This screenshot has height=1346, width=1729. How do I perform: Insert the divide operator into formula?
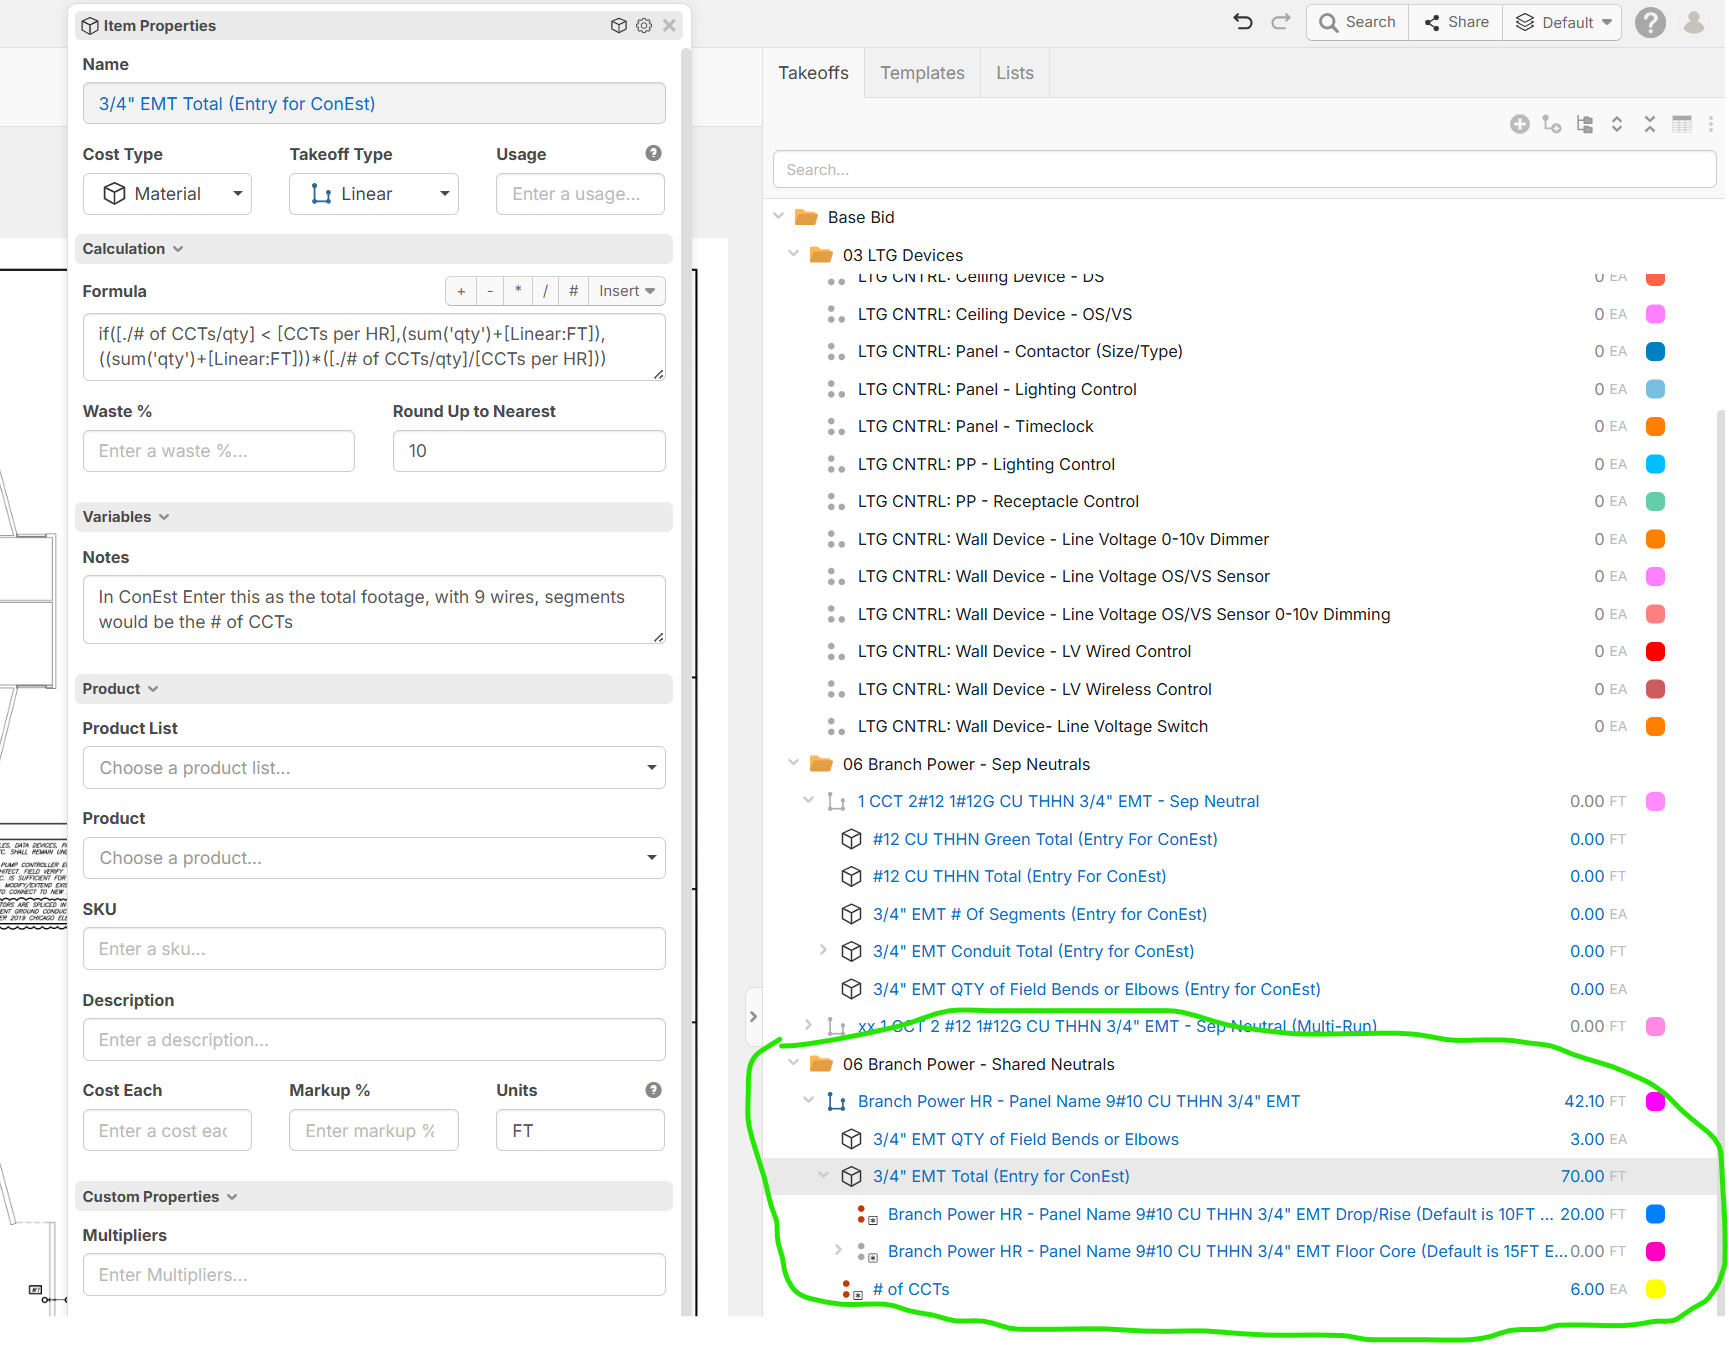click(545, 291)
